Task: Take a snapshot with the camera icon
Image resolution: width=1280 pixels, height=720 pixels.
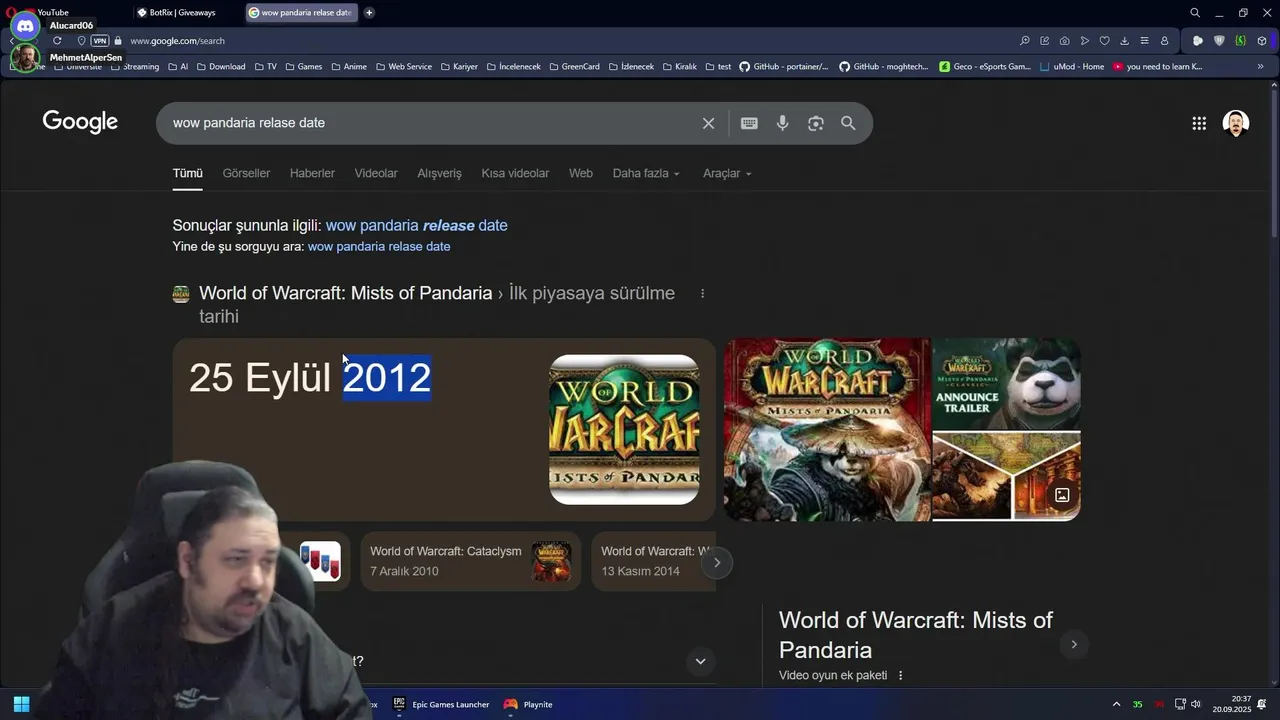Action: 1064,41
